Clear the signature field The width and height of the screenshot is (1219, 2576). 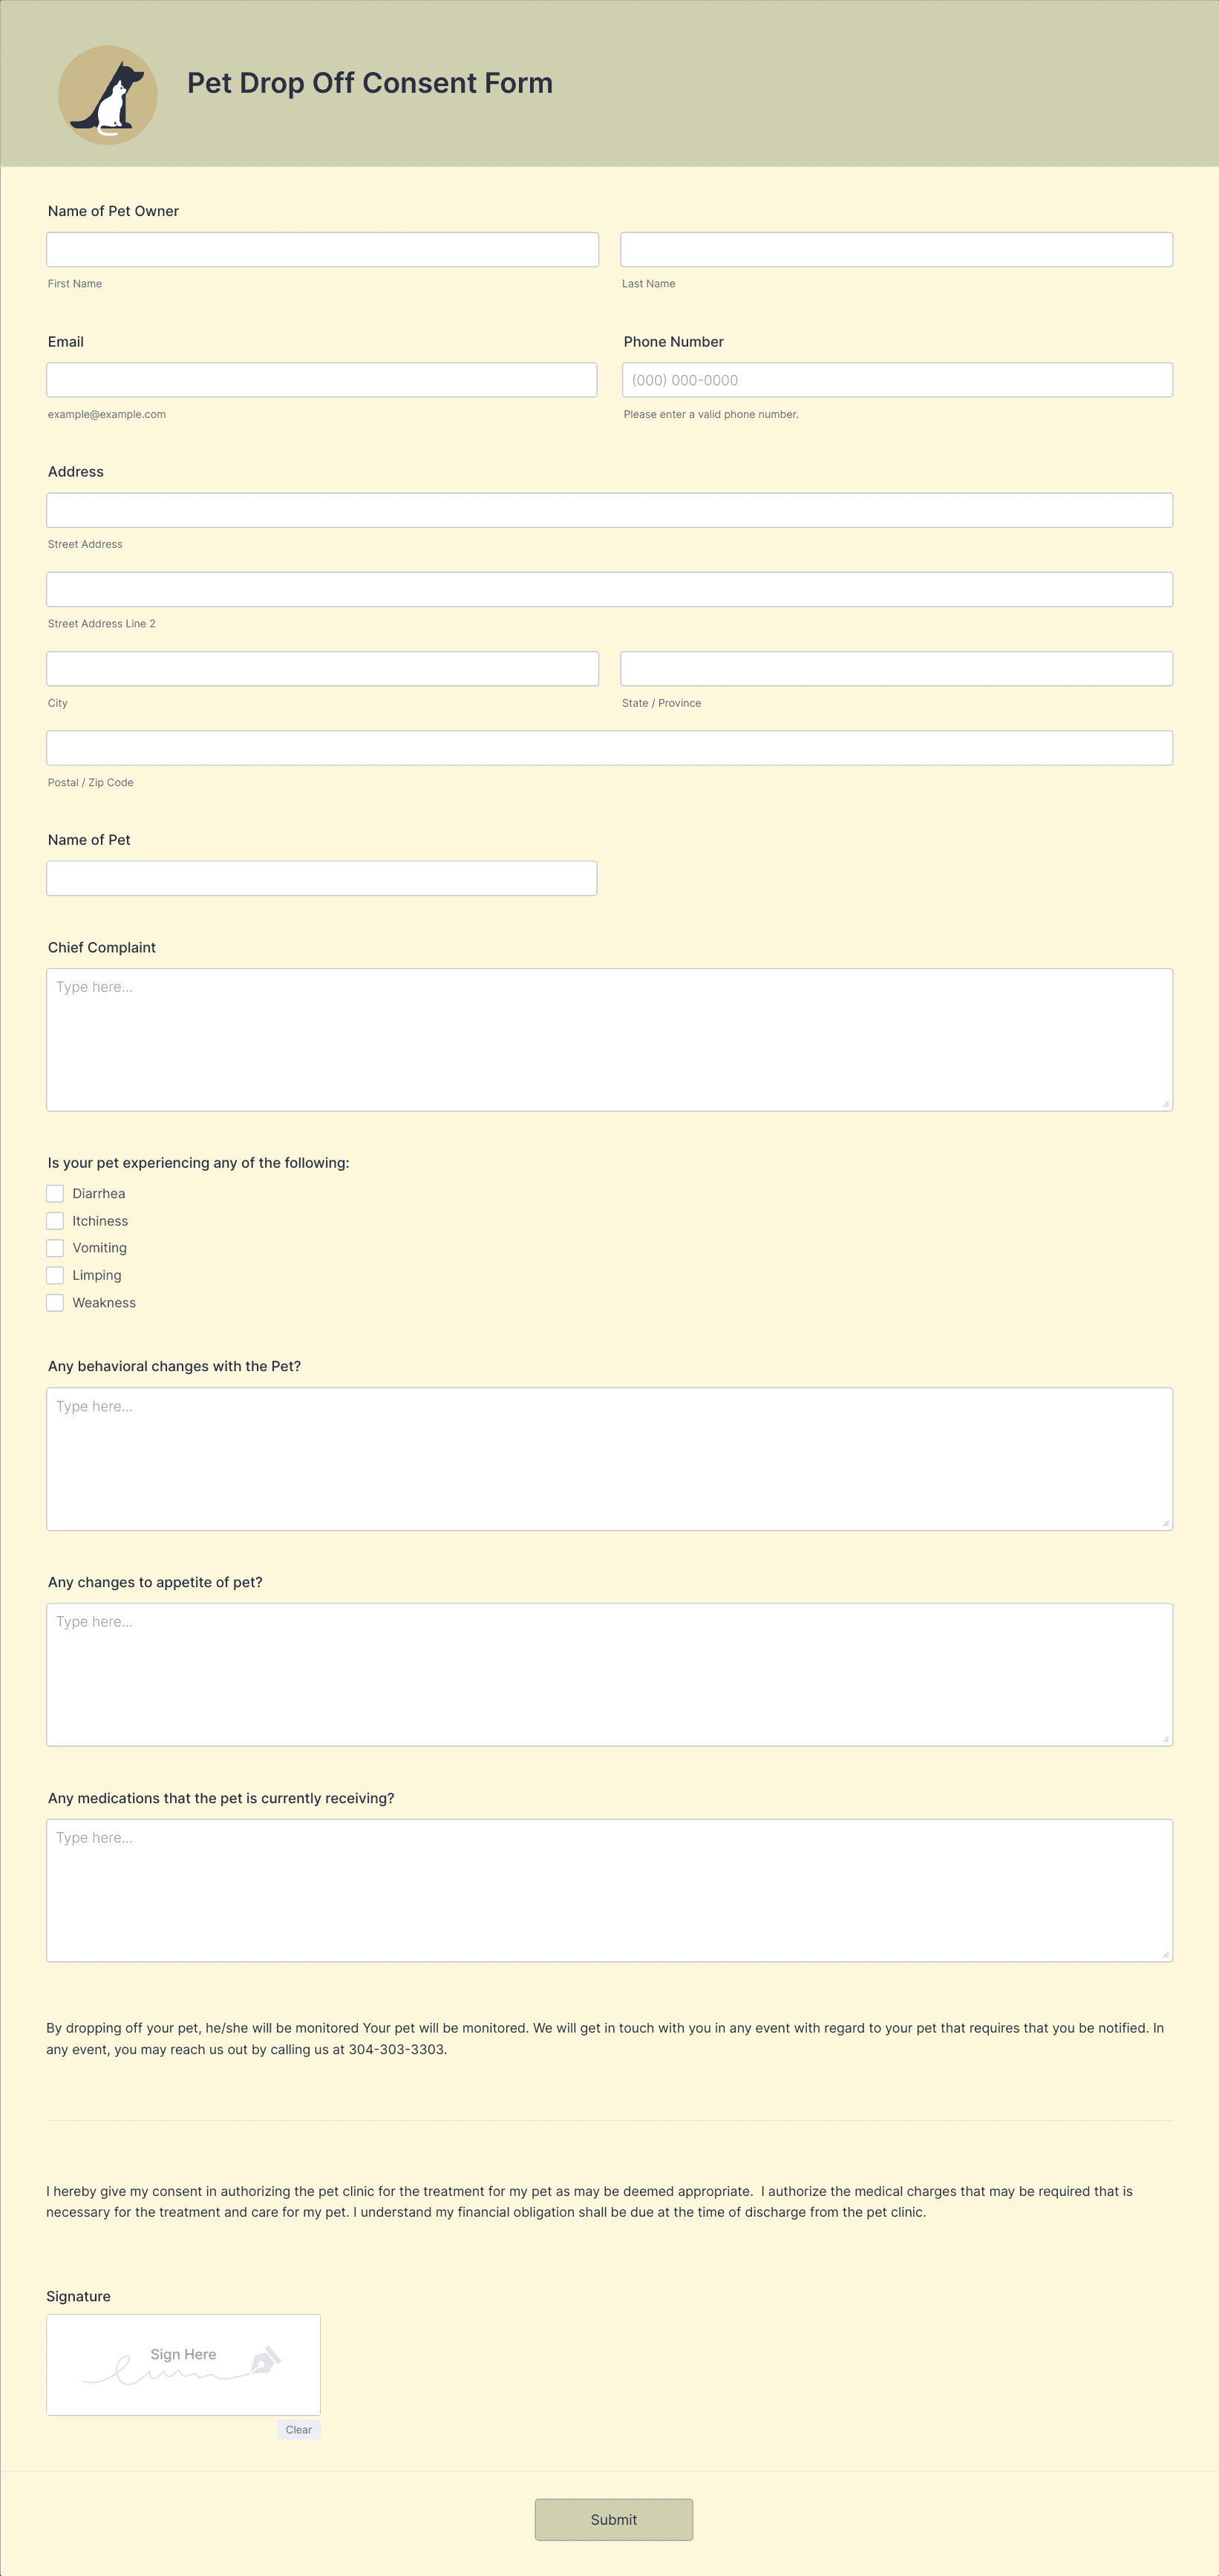(x=299, y=2430)
